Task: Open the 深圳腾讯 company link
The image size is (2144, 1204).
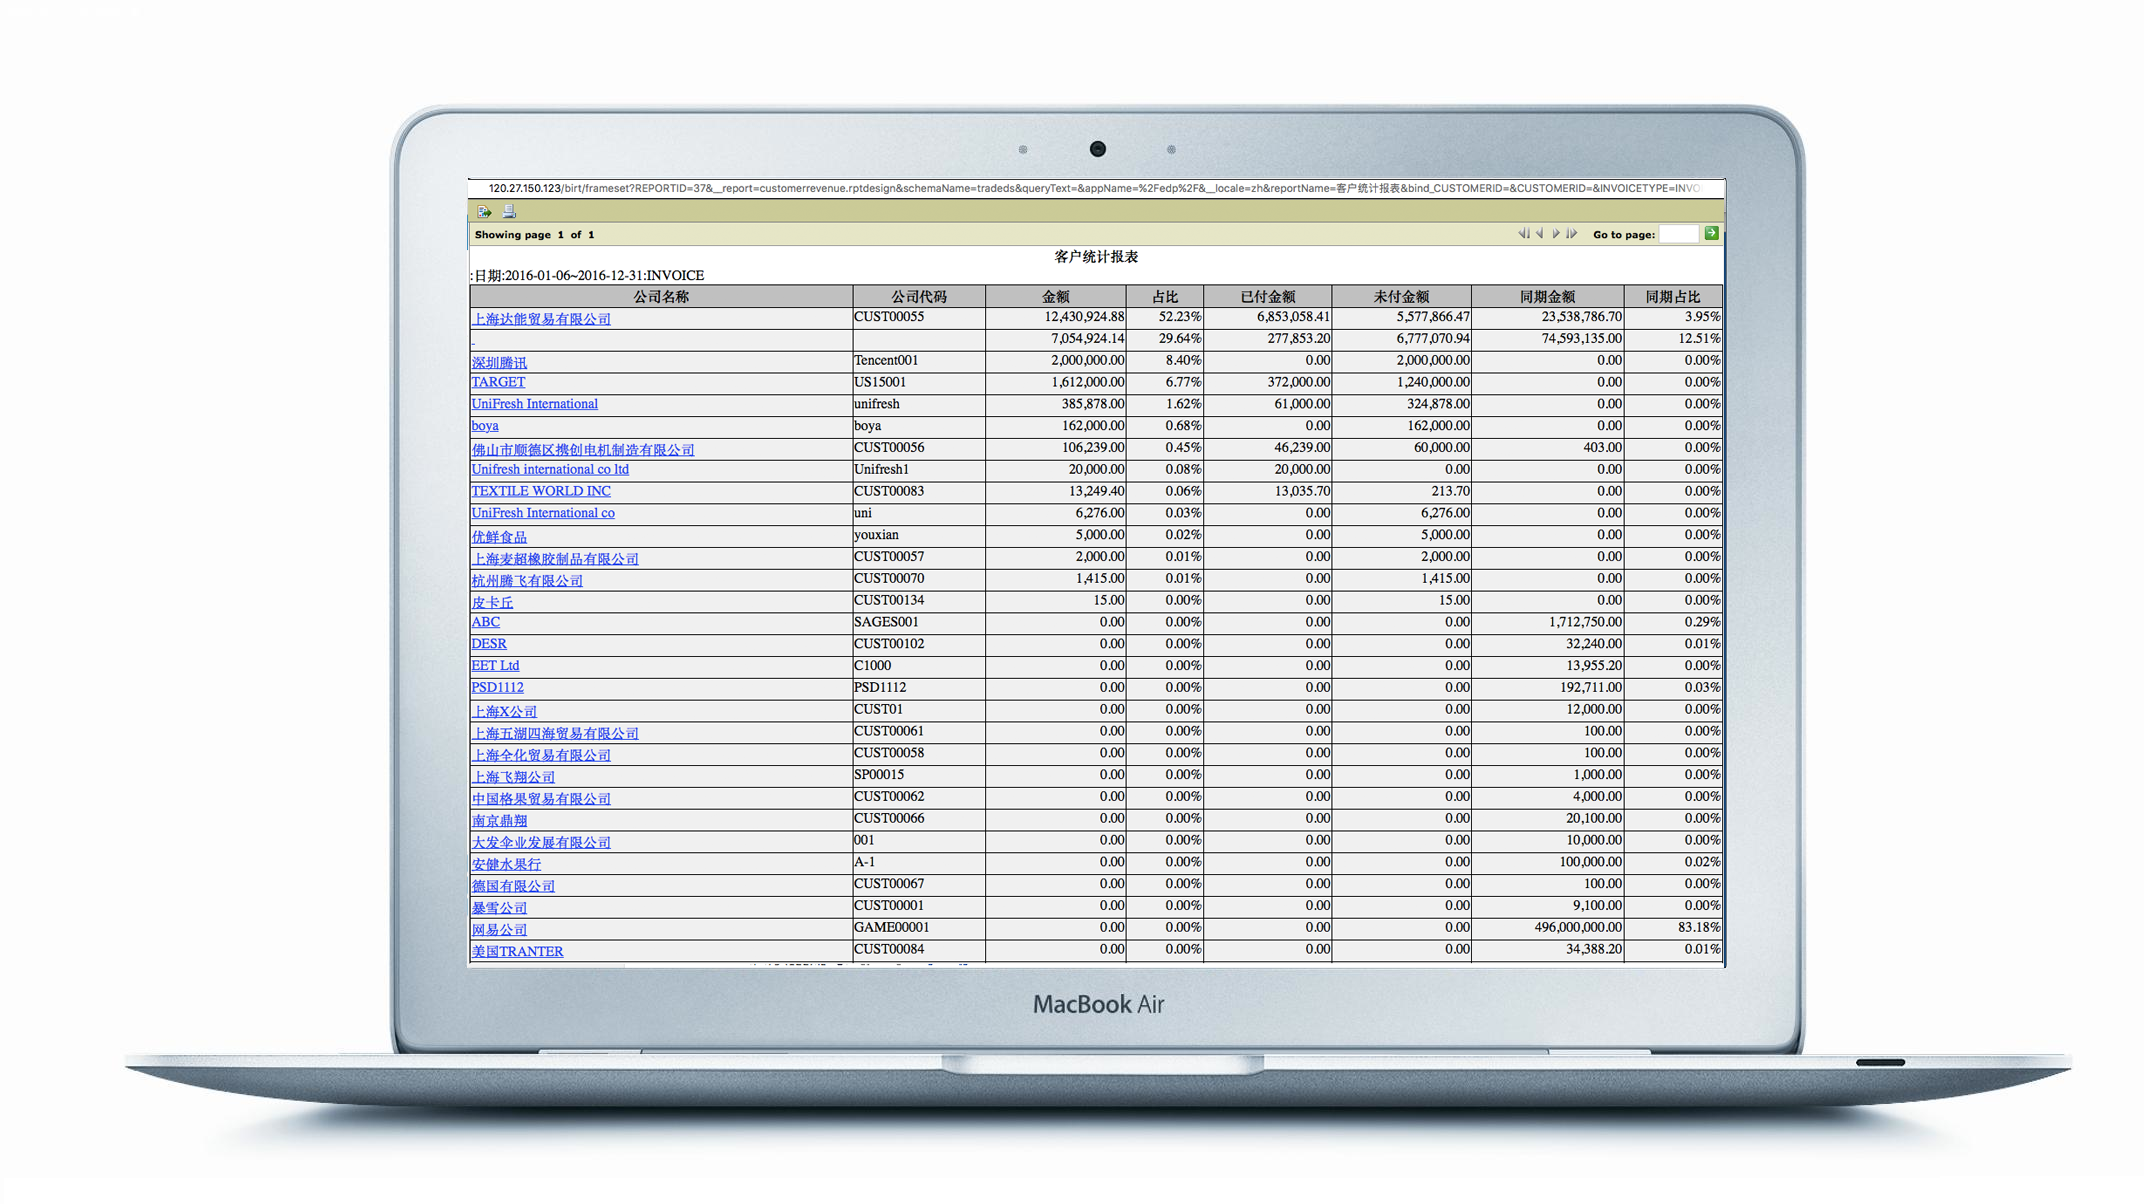Action: coord(499,362)
